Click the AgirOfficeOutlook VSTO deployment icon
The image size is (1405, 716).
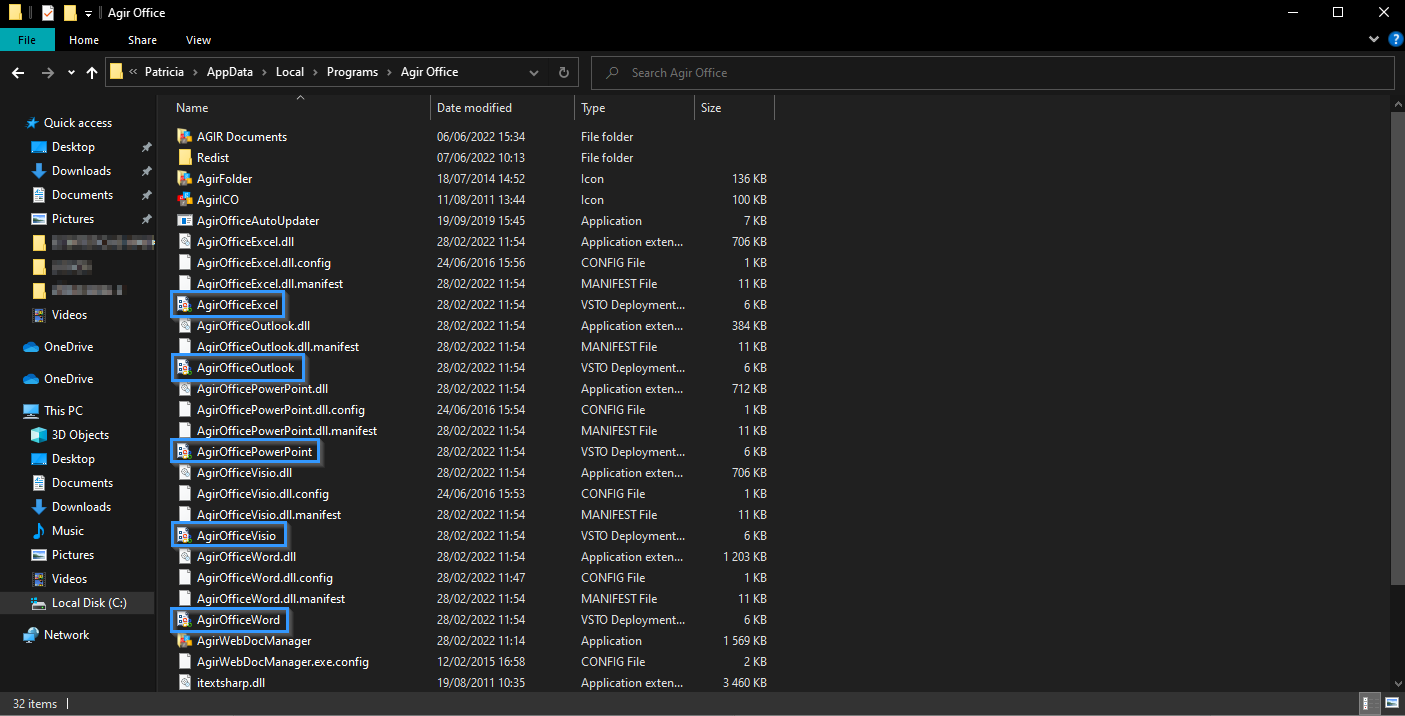(184, 368)
